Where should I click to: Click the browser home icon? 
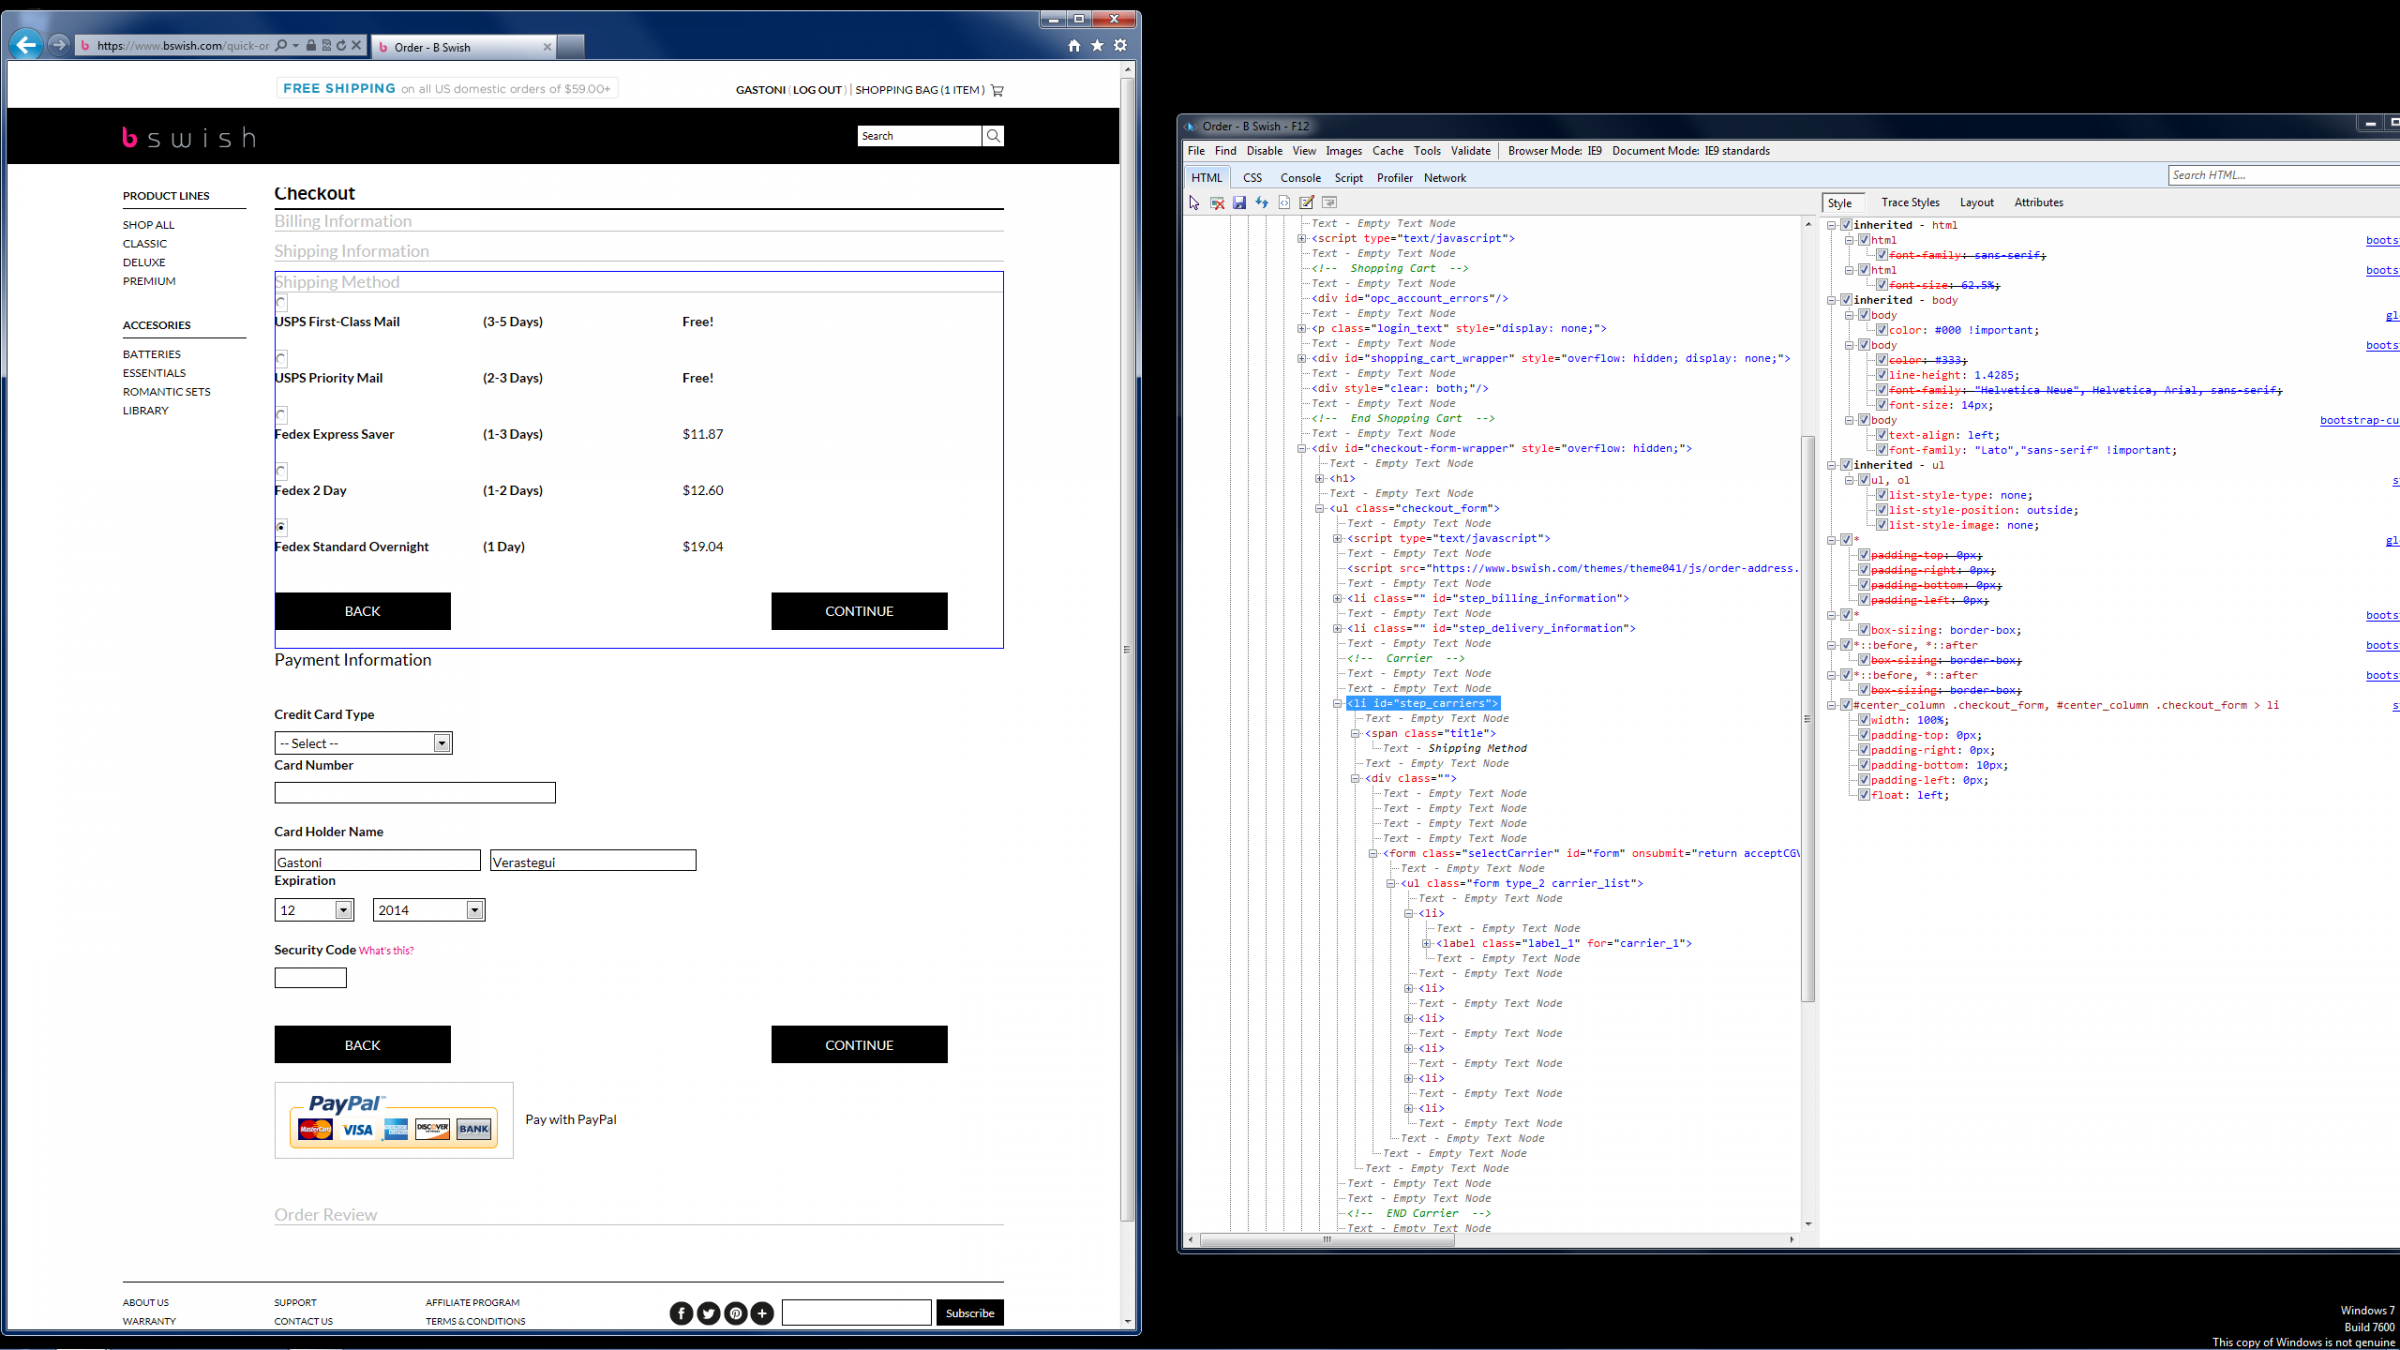coord(1074,46)
